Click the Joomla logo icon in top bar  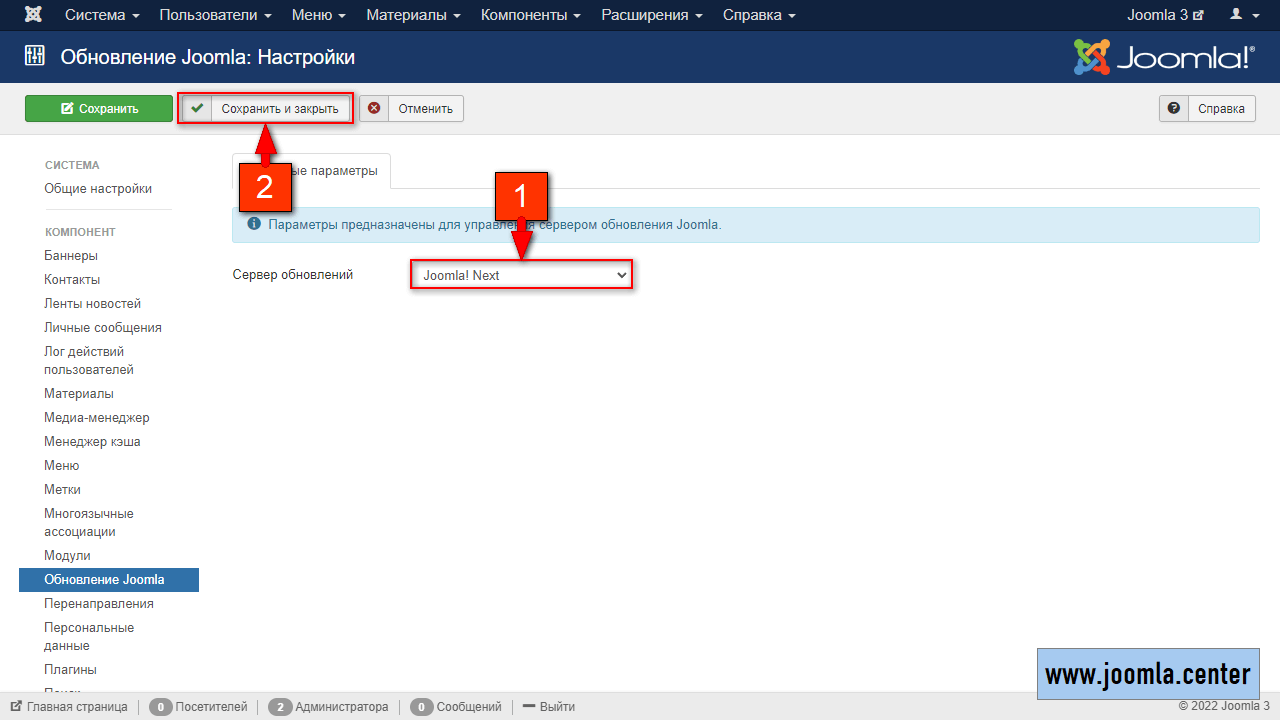[34, 15]
